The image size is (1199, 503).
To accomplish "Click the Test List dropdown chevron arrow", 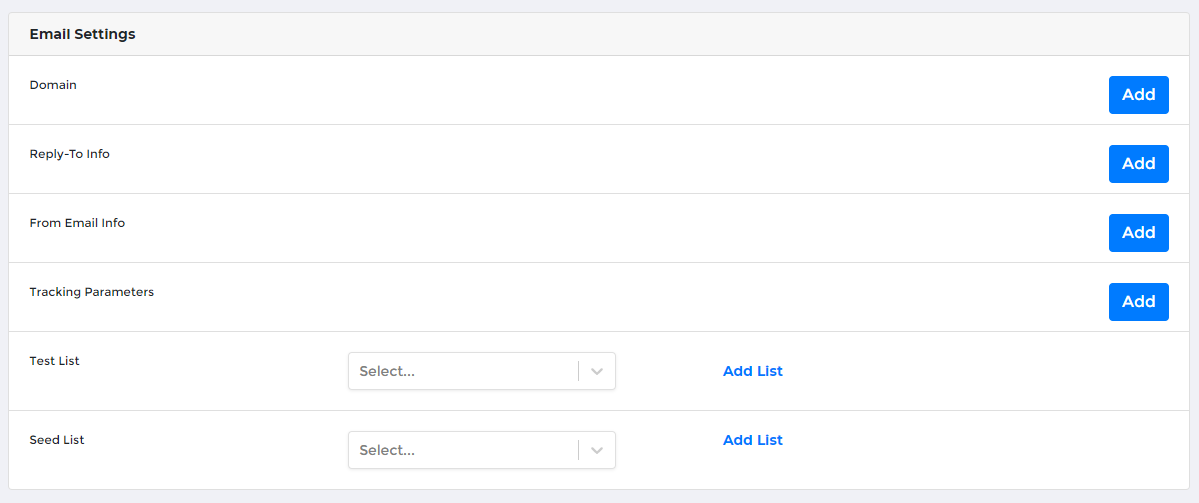I will 597,371.
